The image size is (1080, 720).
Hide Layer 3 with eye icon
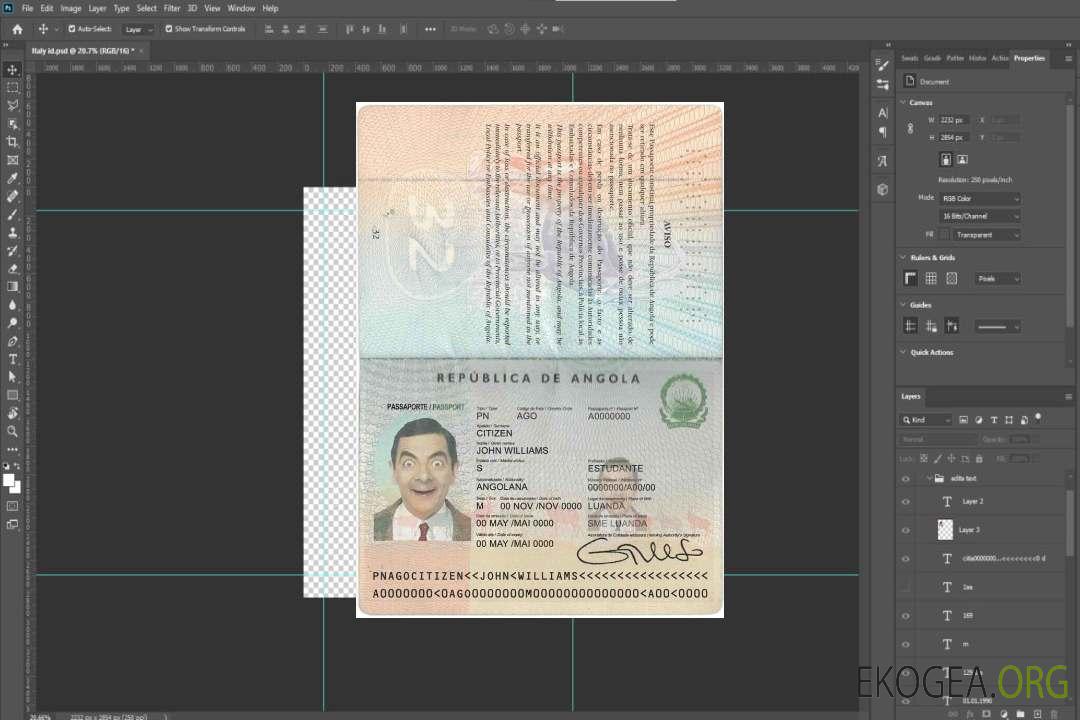(x=906, y=531)
